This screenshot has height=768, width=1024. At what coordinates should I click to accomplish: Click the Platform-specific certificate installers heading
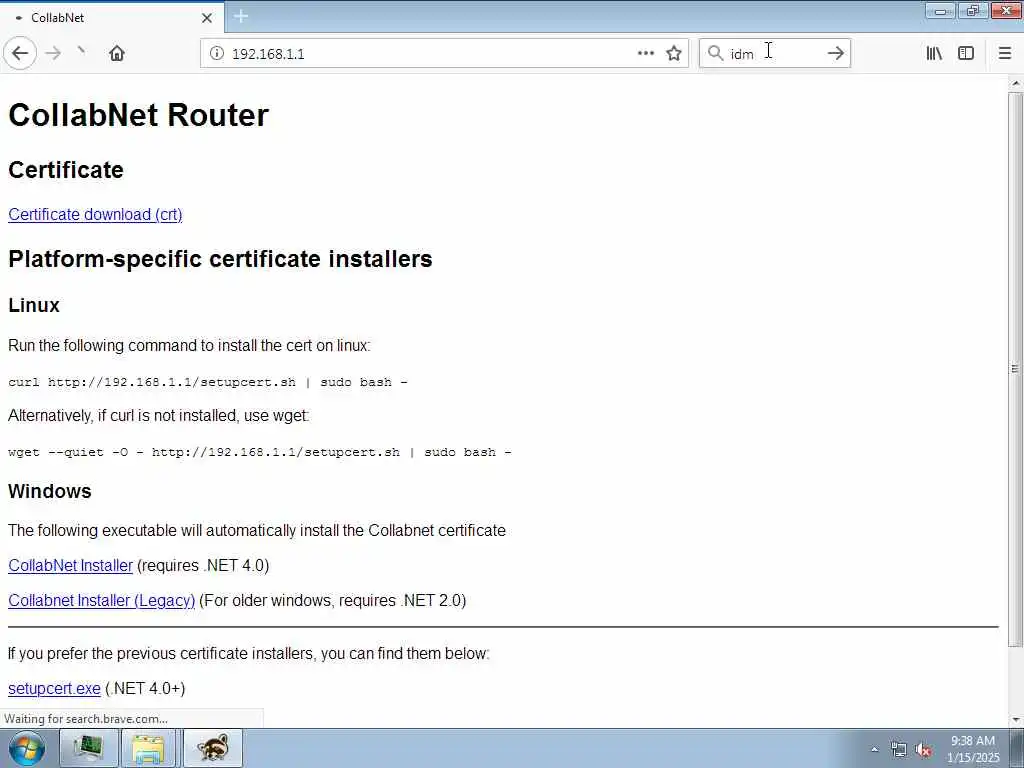pyautogui.click(x=220, y=259)
